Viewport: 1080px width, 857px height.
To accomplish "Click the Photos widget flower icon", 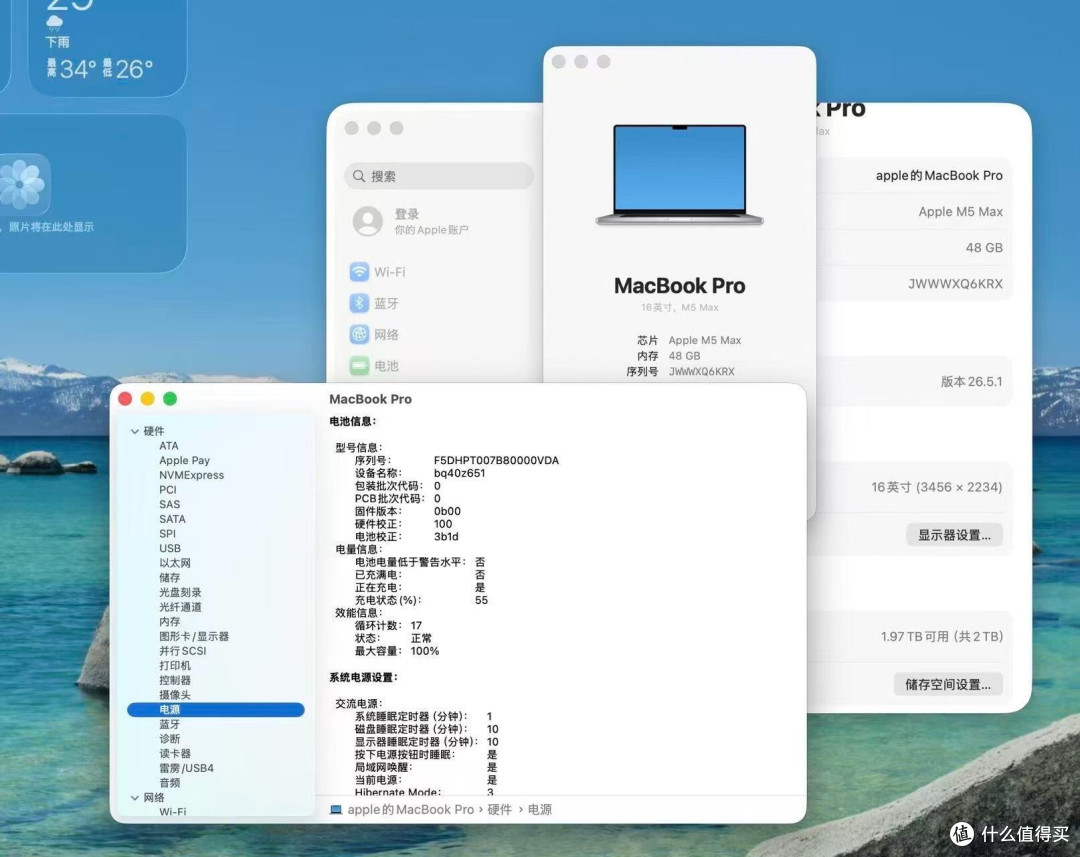I will coord(23,185).
